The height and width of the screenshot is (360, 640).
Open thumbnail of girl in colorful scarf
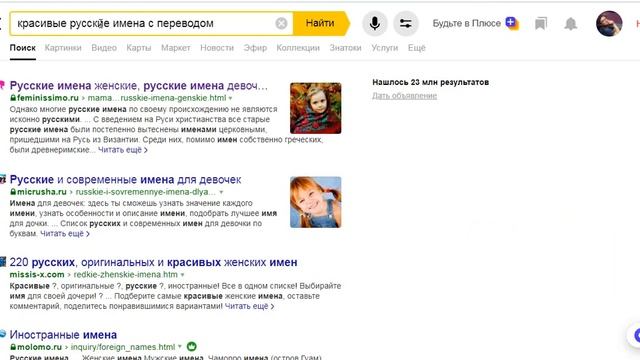pos(316,108)
